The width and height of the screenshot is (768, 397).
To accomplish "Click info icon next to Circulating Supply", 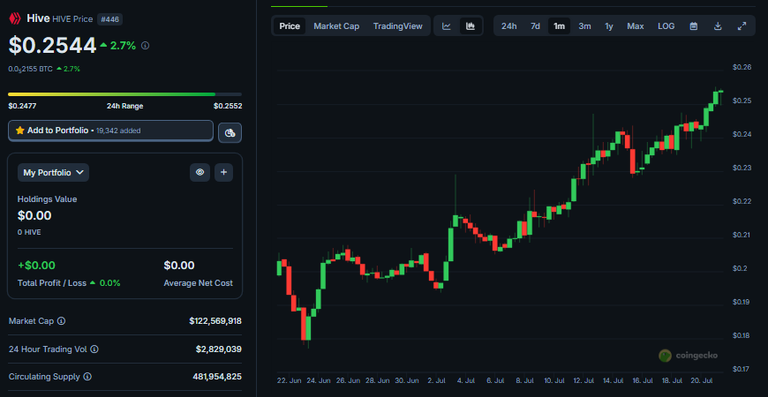I will (87, 376).
